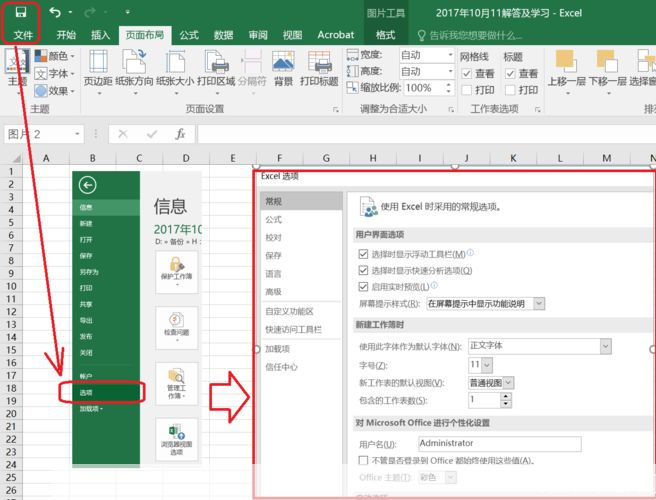Screen dimensions: 656x500
Task: Open the 页面设置 dialog launcher
Action: pos(336,110)
